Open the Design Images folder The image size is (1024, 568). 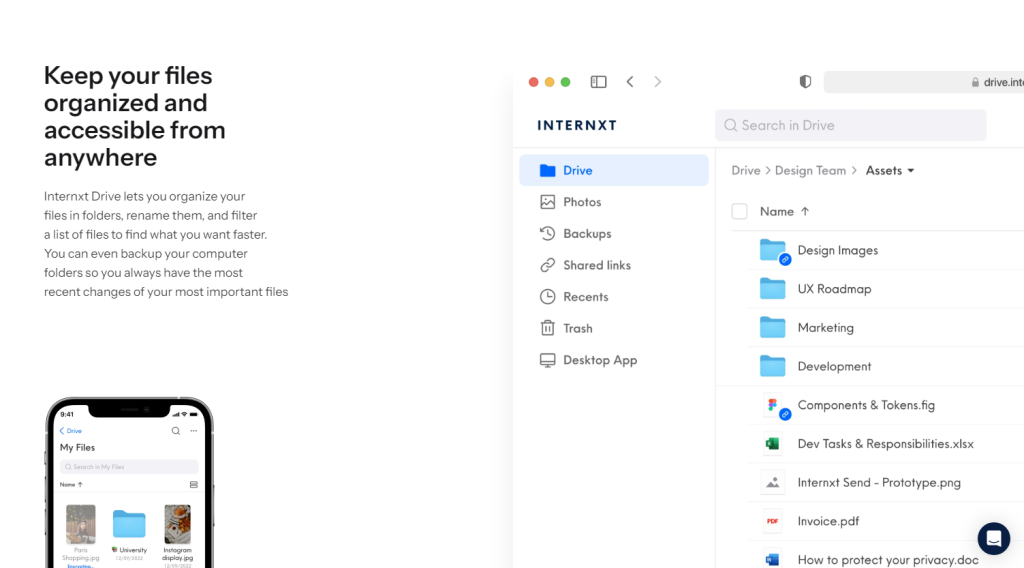point(837,250)
